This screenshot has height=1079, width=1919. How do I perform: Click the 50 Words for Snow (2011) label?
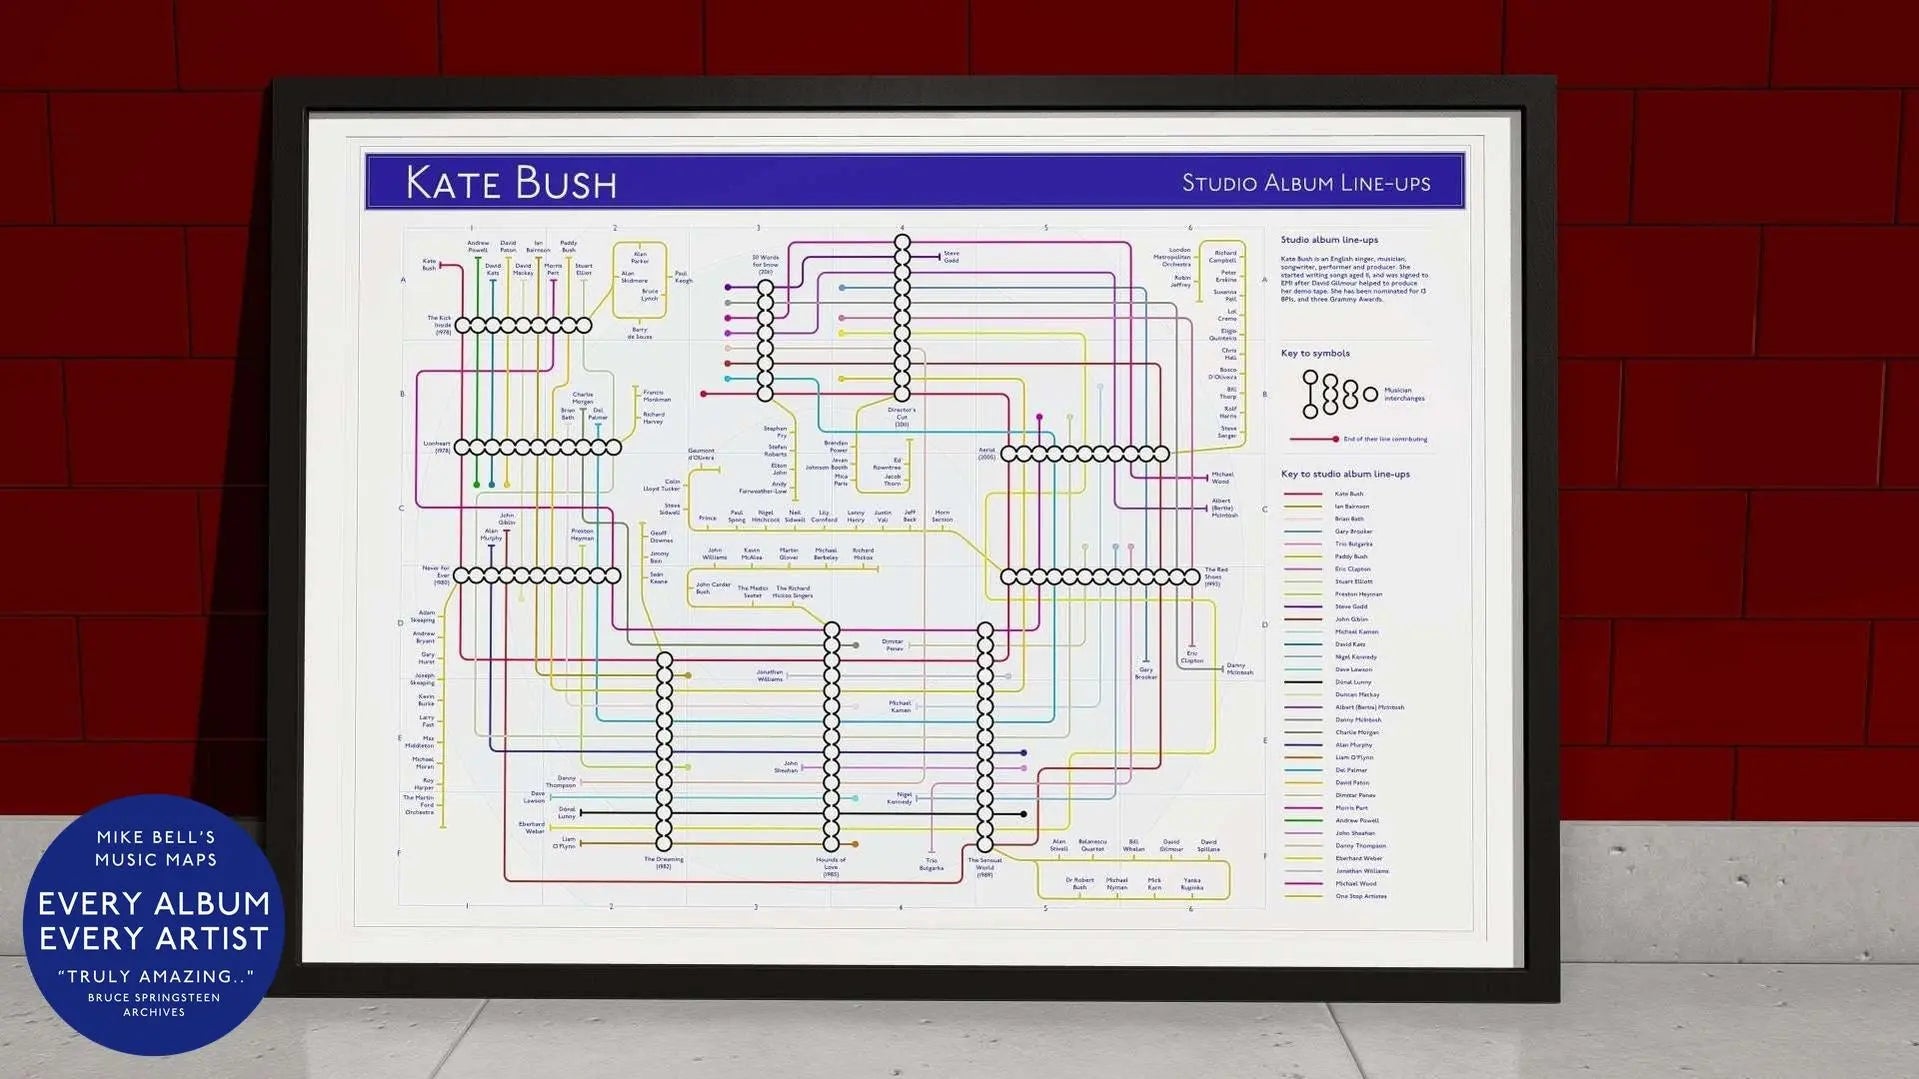point(765,263)
